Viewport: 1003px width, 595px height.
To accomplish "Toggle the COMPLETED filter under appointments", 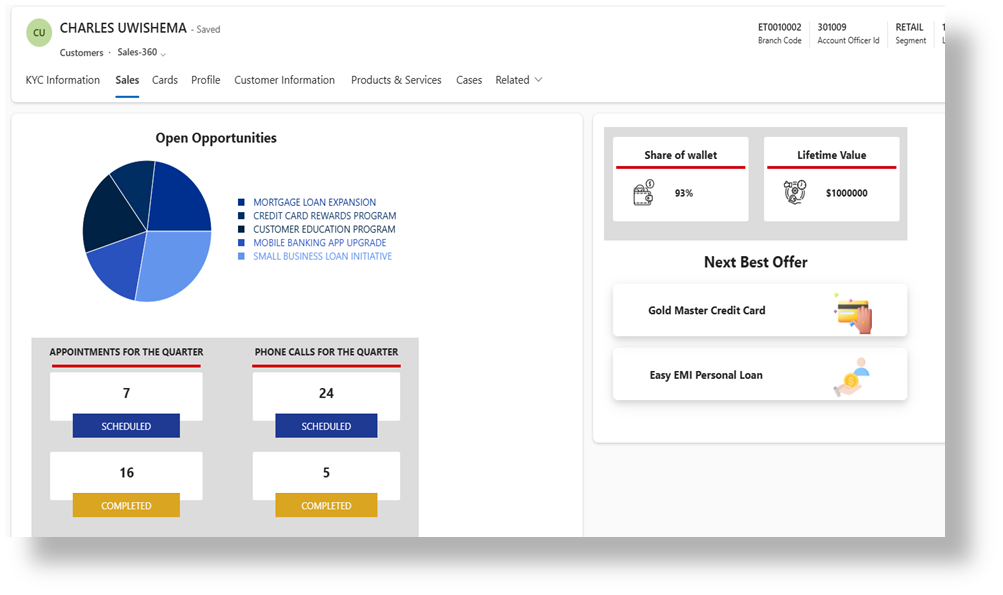I will coord(125,505).
